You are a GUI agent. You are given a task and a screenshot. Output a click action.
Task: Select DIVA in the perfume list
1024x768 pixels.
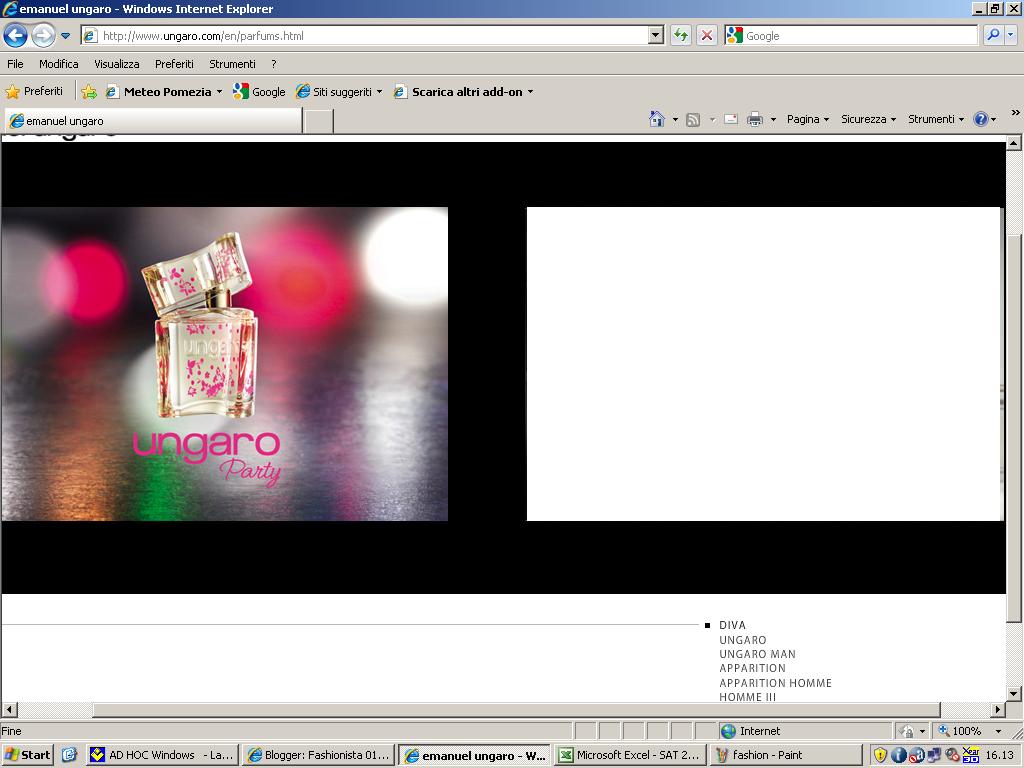(x=732, y=625)
